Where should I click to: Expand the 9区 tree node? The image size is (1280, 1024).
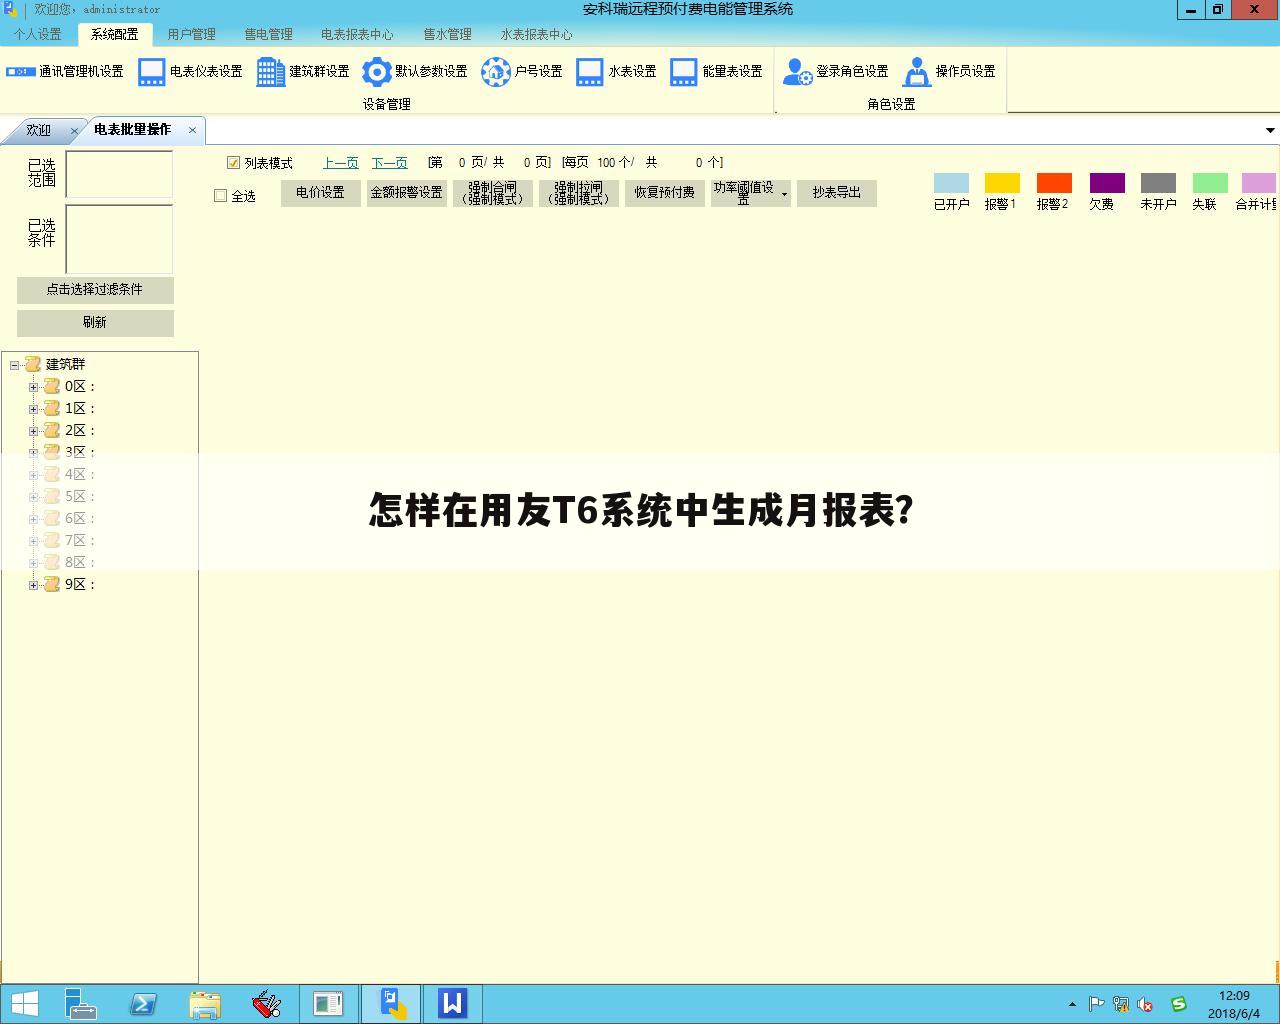pos(33,585)
